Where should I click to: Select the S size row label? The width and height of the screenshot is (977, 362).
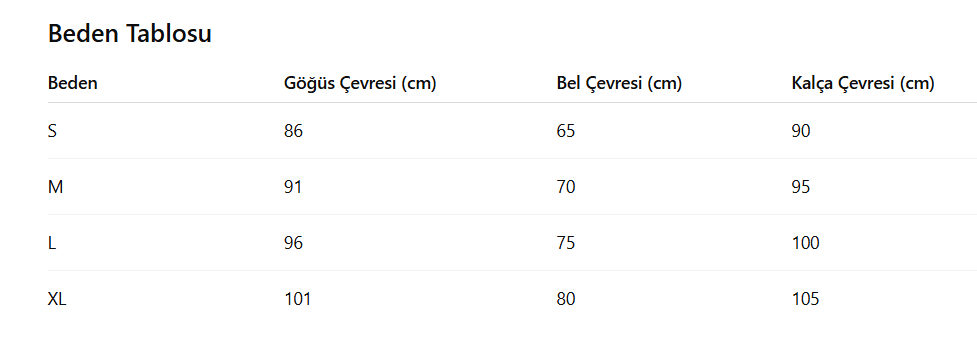click(x=52, y=131)
